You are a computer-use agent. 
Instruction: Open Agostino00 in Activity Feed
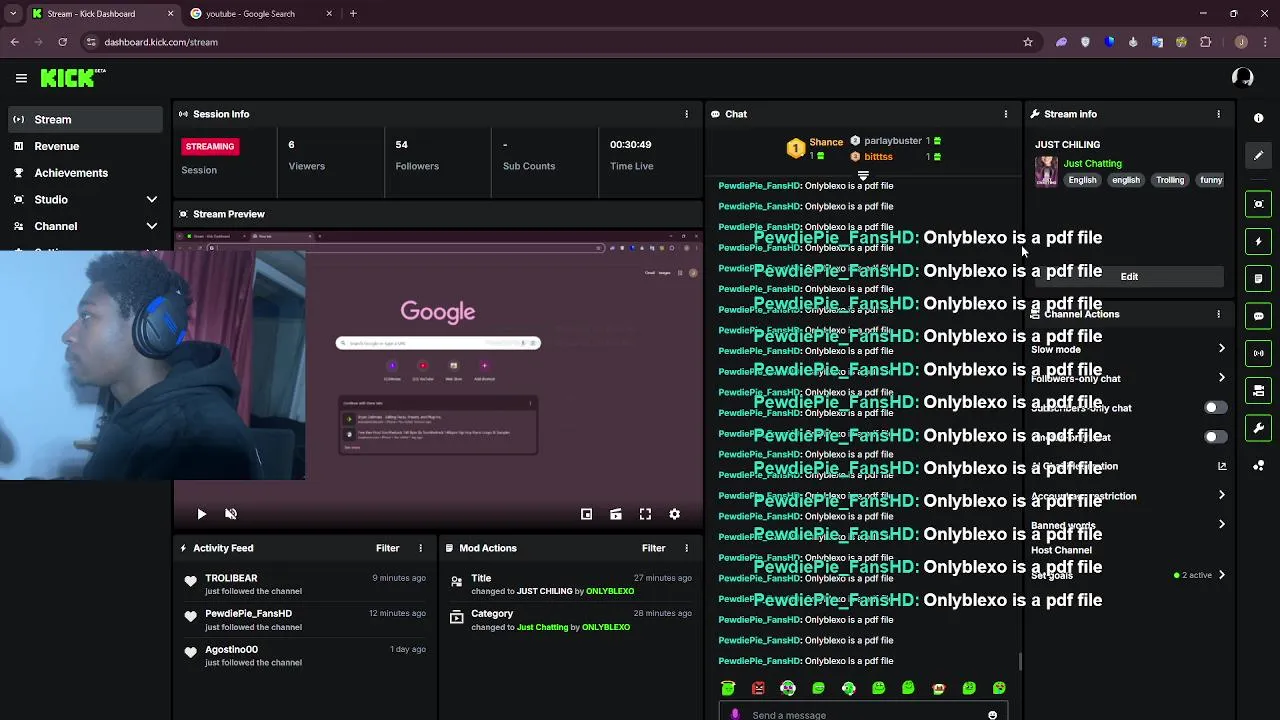(231, 650)
